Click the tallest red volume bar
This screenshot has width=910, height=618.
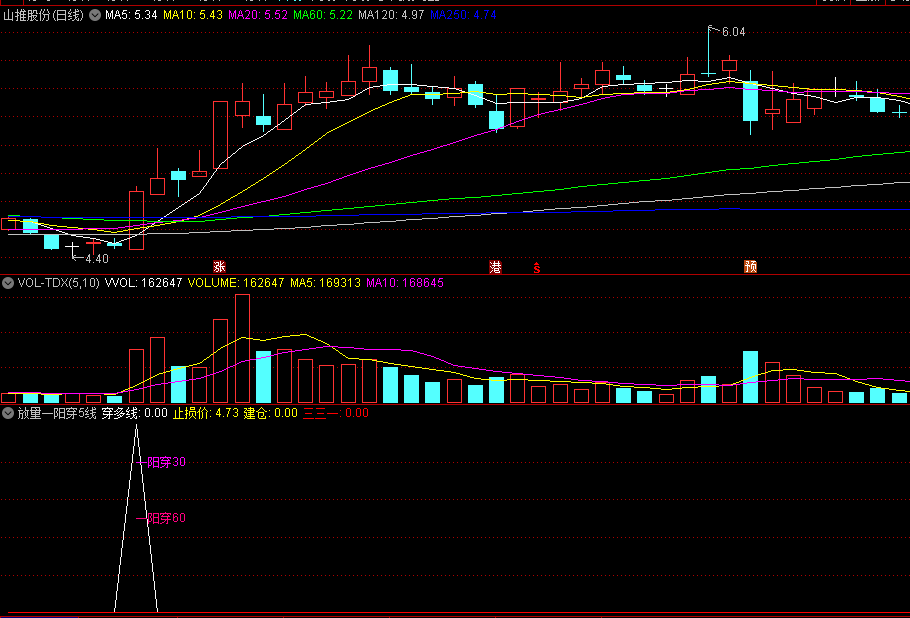tap(243, 349)
